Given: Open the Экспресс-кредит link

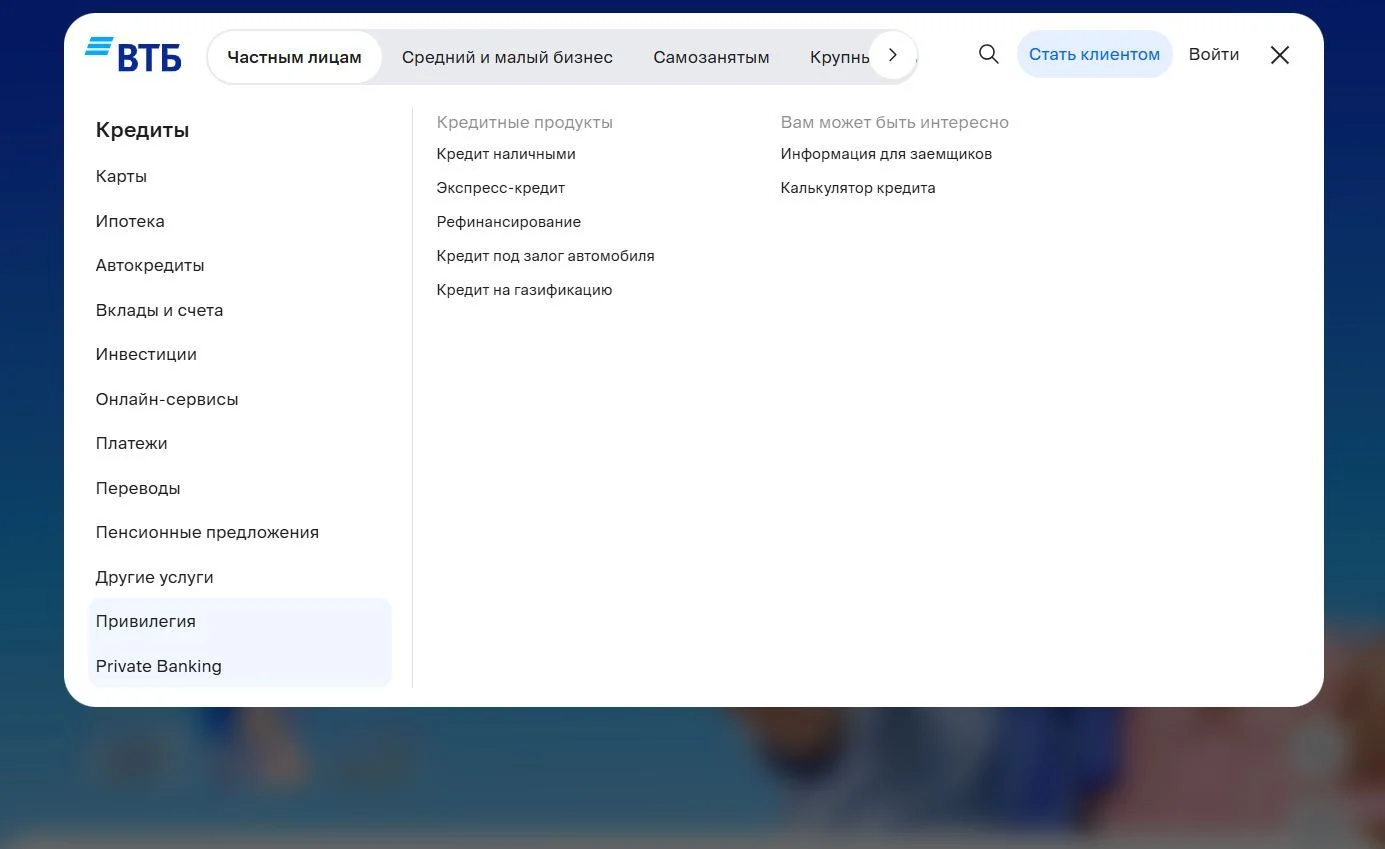Looking at the screenshot, I should click(x=501, y=188).
